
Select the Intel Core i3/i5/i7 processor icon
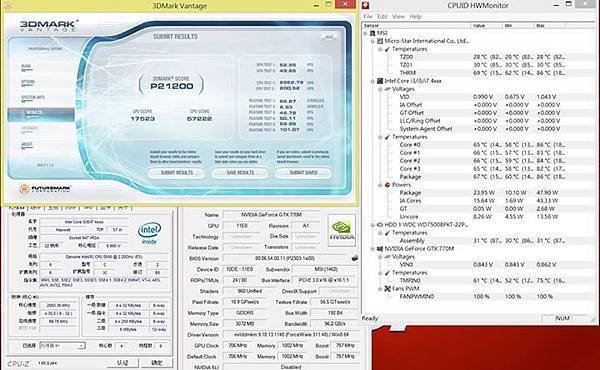pyautogui.click(x=380, y=81)
